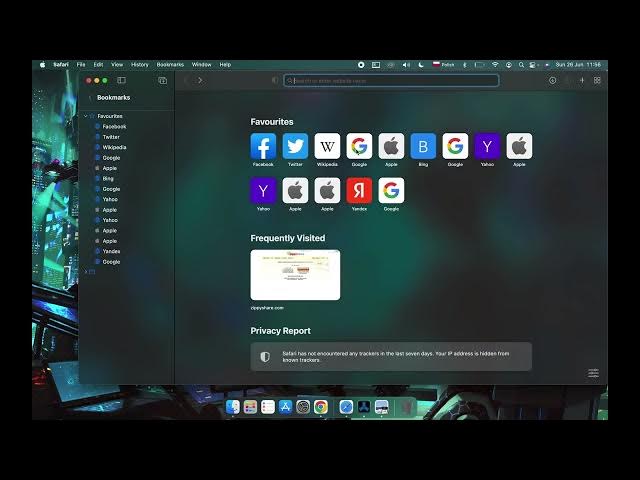Open the Help menu
This screenshot has width=640, height=480.
[225, 64]
